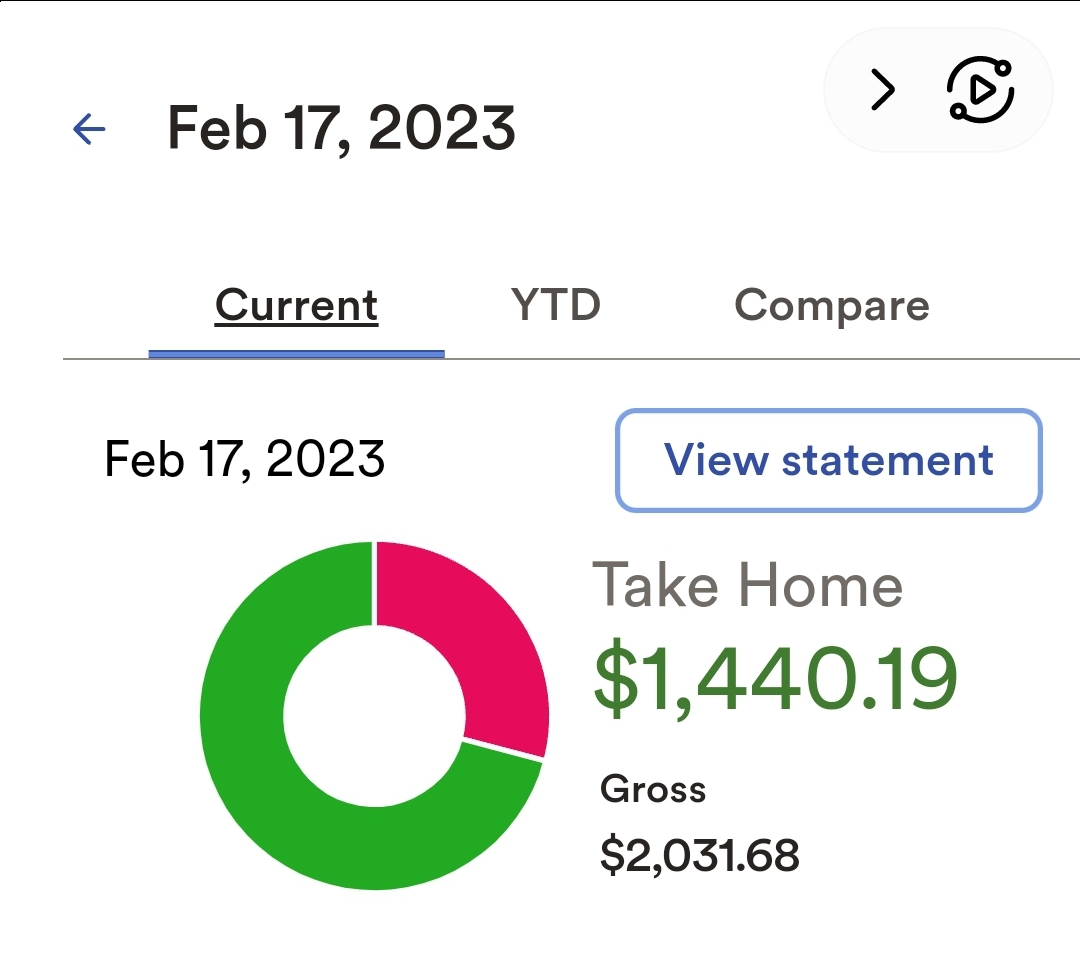This screenshot has height=974, width=1080.
Task: Tap the $1,440.19 take home amount
Action: pyautogui.click(x=776, y=680)
